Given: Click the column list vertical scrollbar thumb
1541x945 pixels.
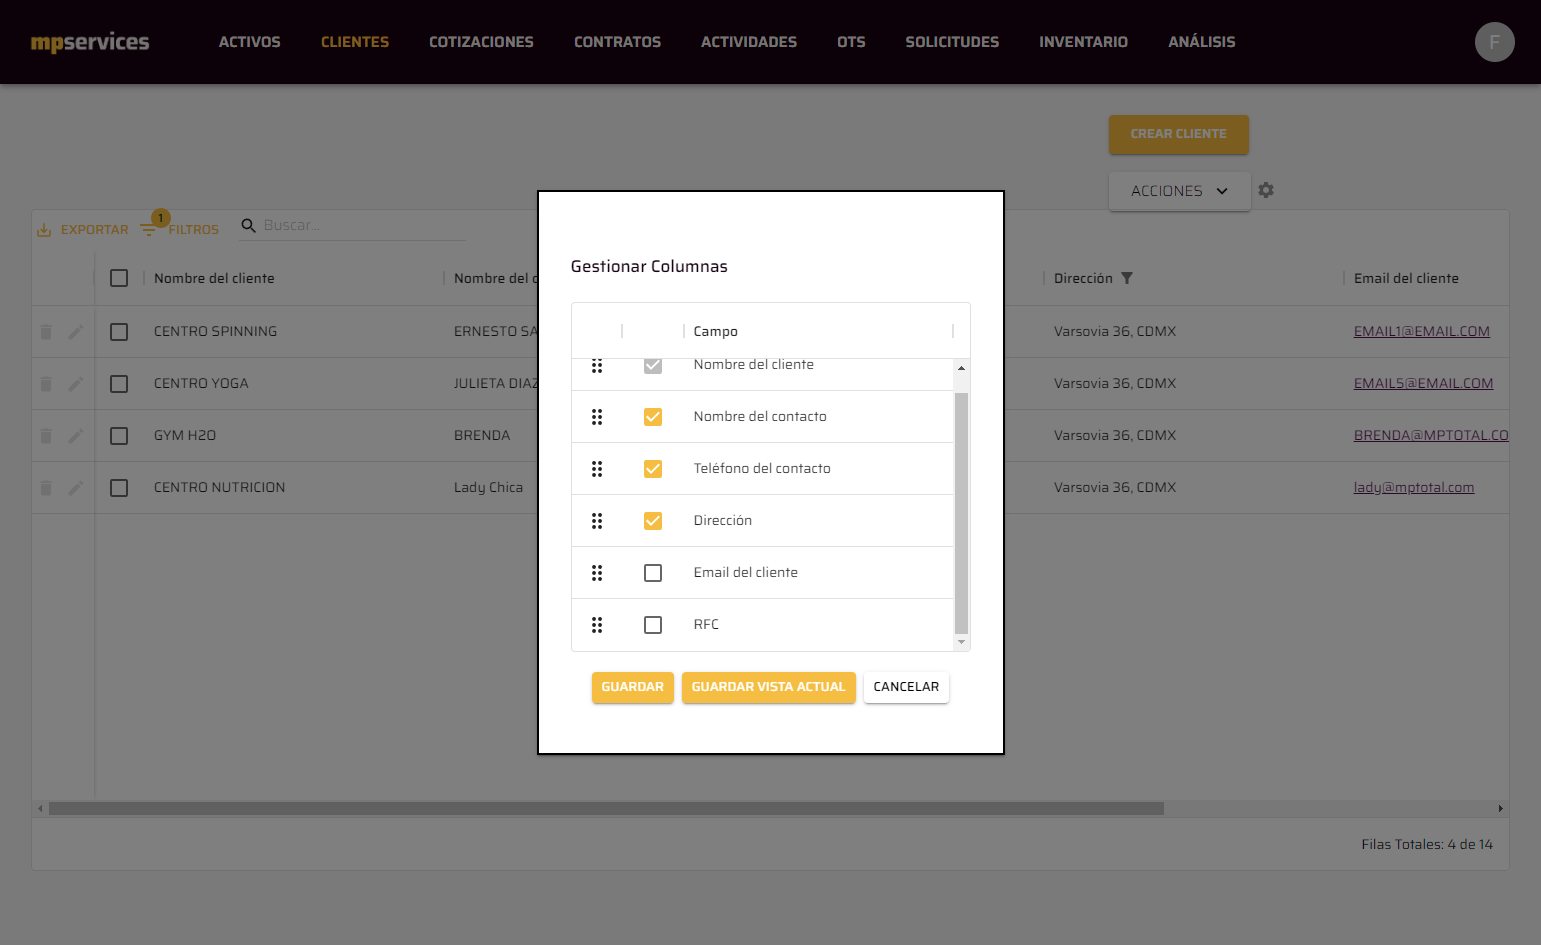Looking at the screenshot, I should pos(961,514).
